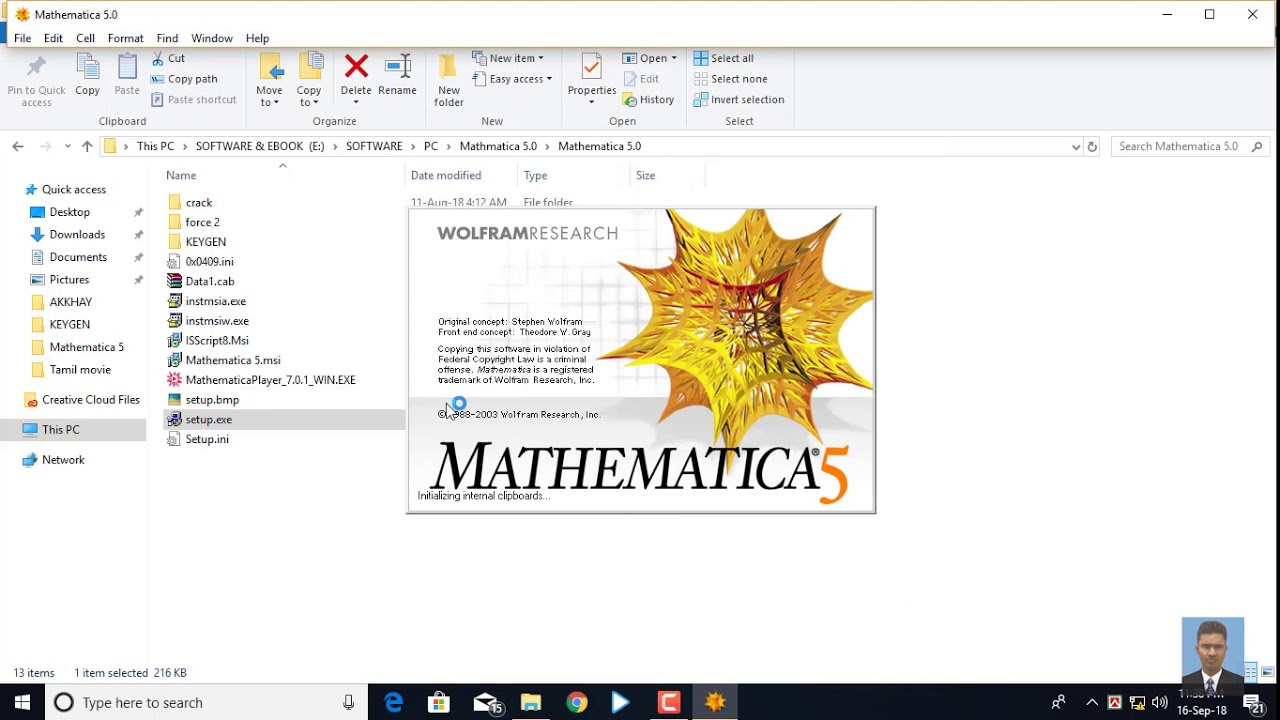Click the Refresh button by address bar
The width and height of the screenshot is (1280, 720).
click(x=1092, y=146)
